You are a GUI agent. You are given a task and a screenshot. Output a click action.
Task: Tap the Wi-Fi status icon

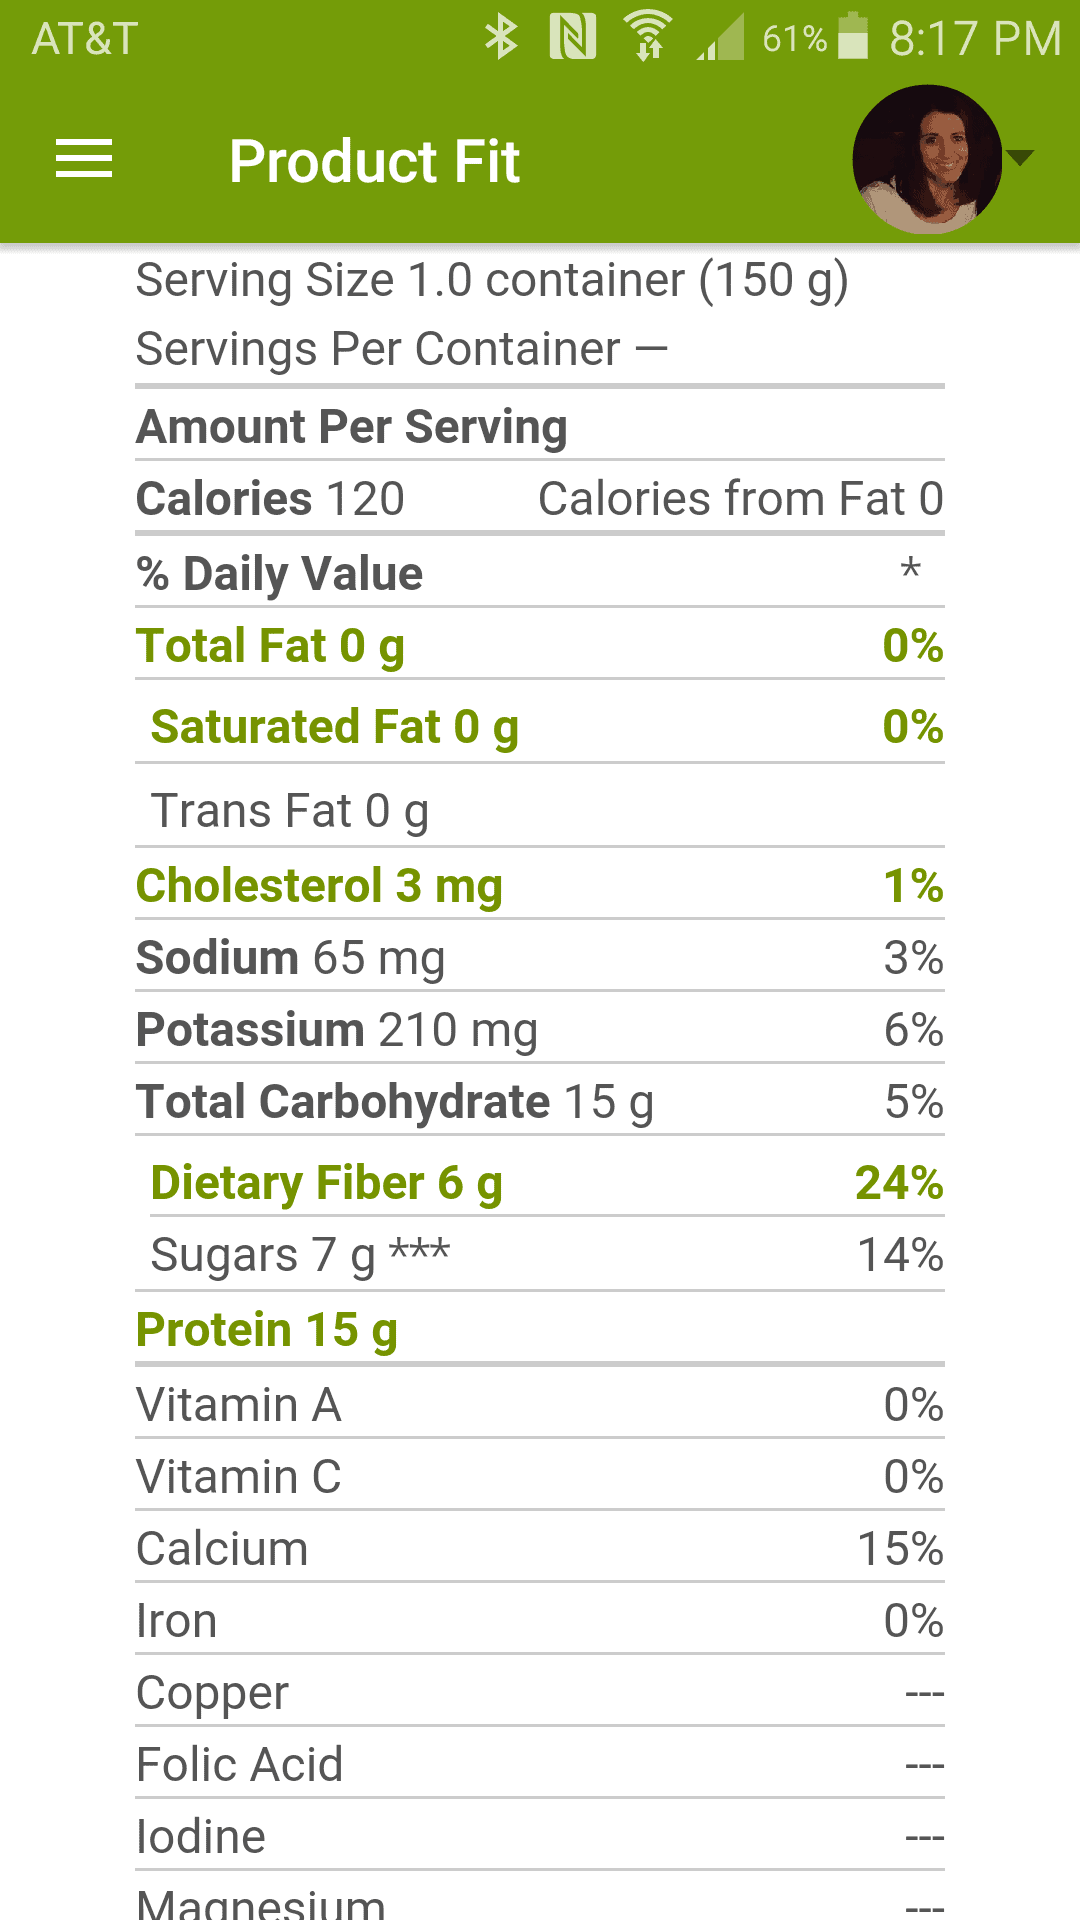point(648,36)
